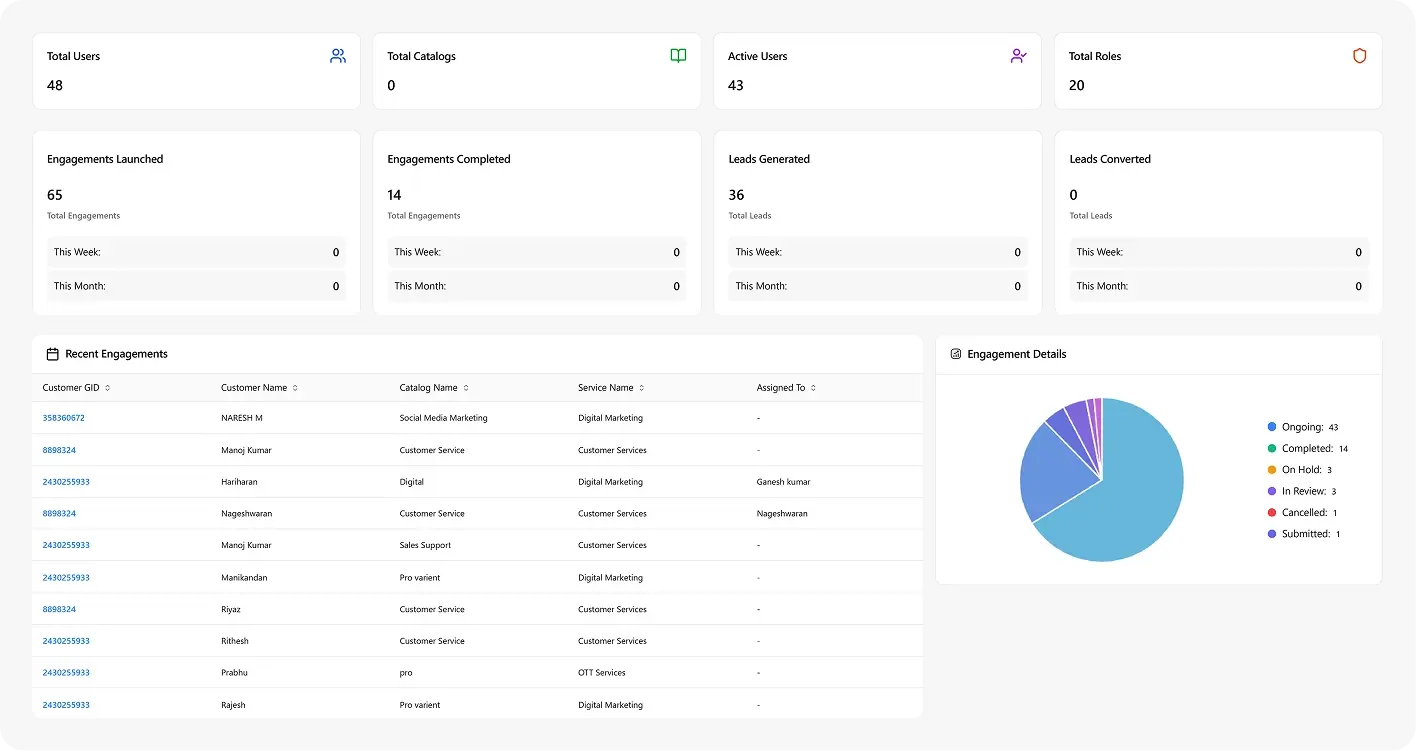The width and height of the screenshot is (1416, 751).
Task: Open GID link for Rajesh row
Action: (66, 705)
